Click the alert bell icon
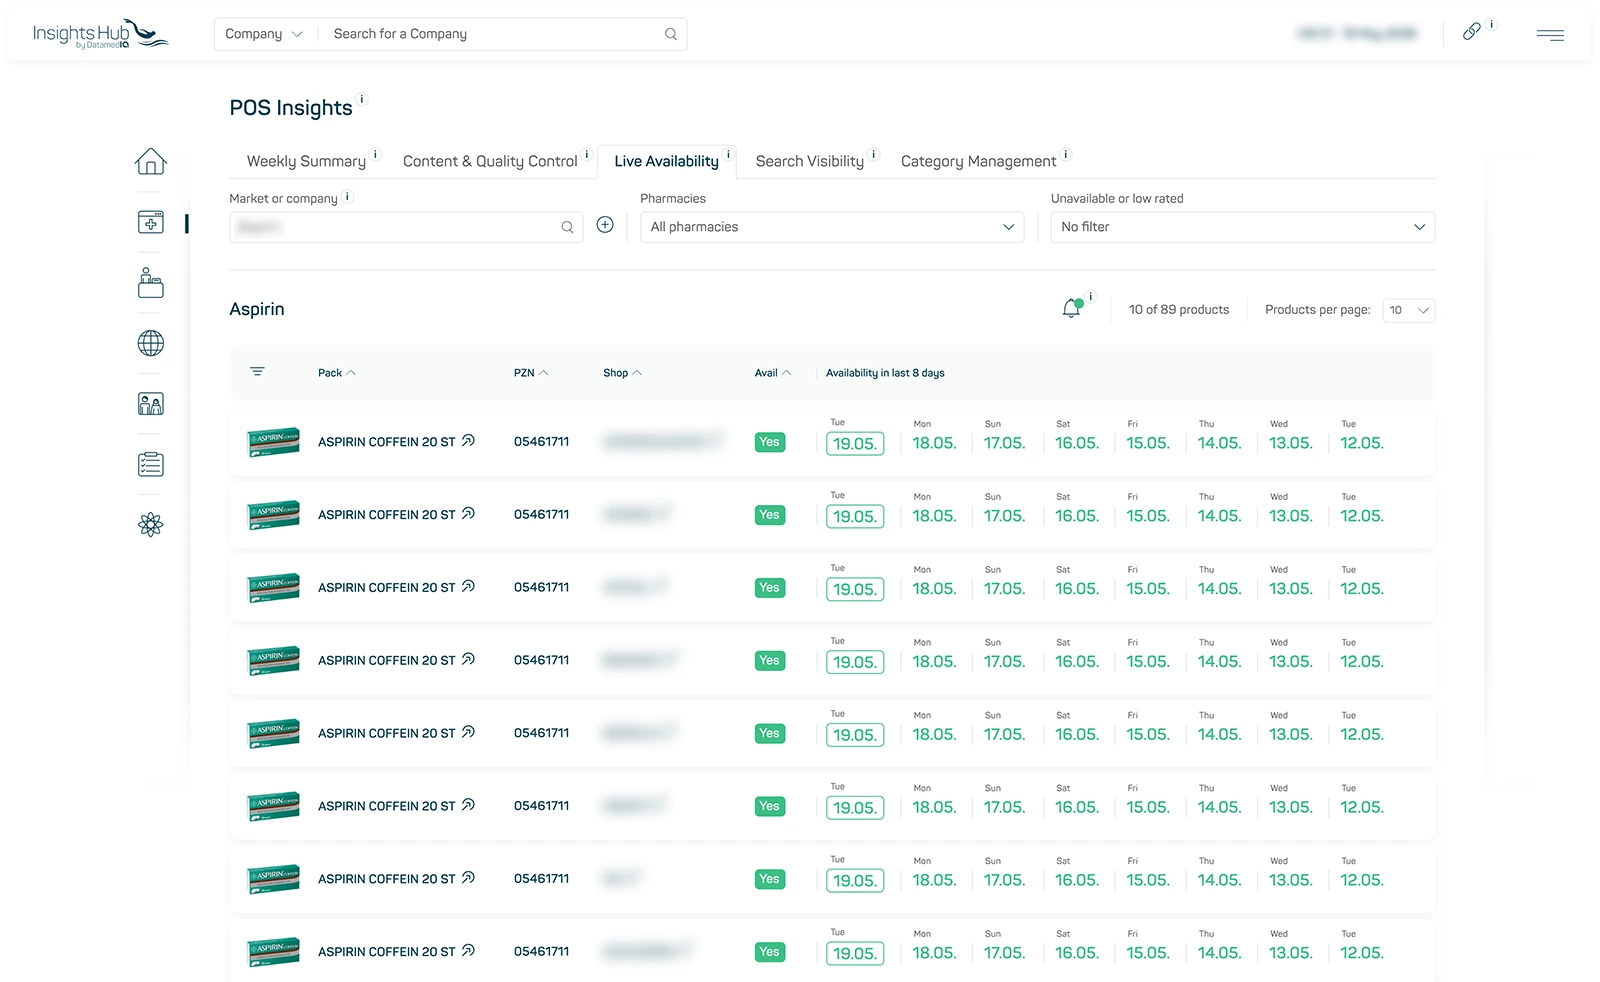This screenshot has width=1600, height=982. pyautogui.click(x=1072, y=309)
